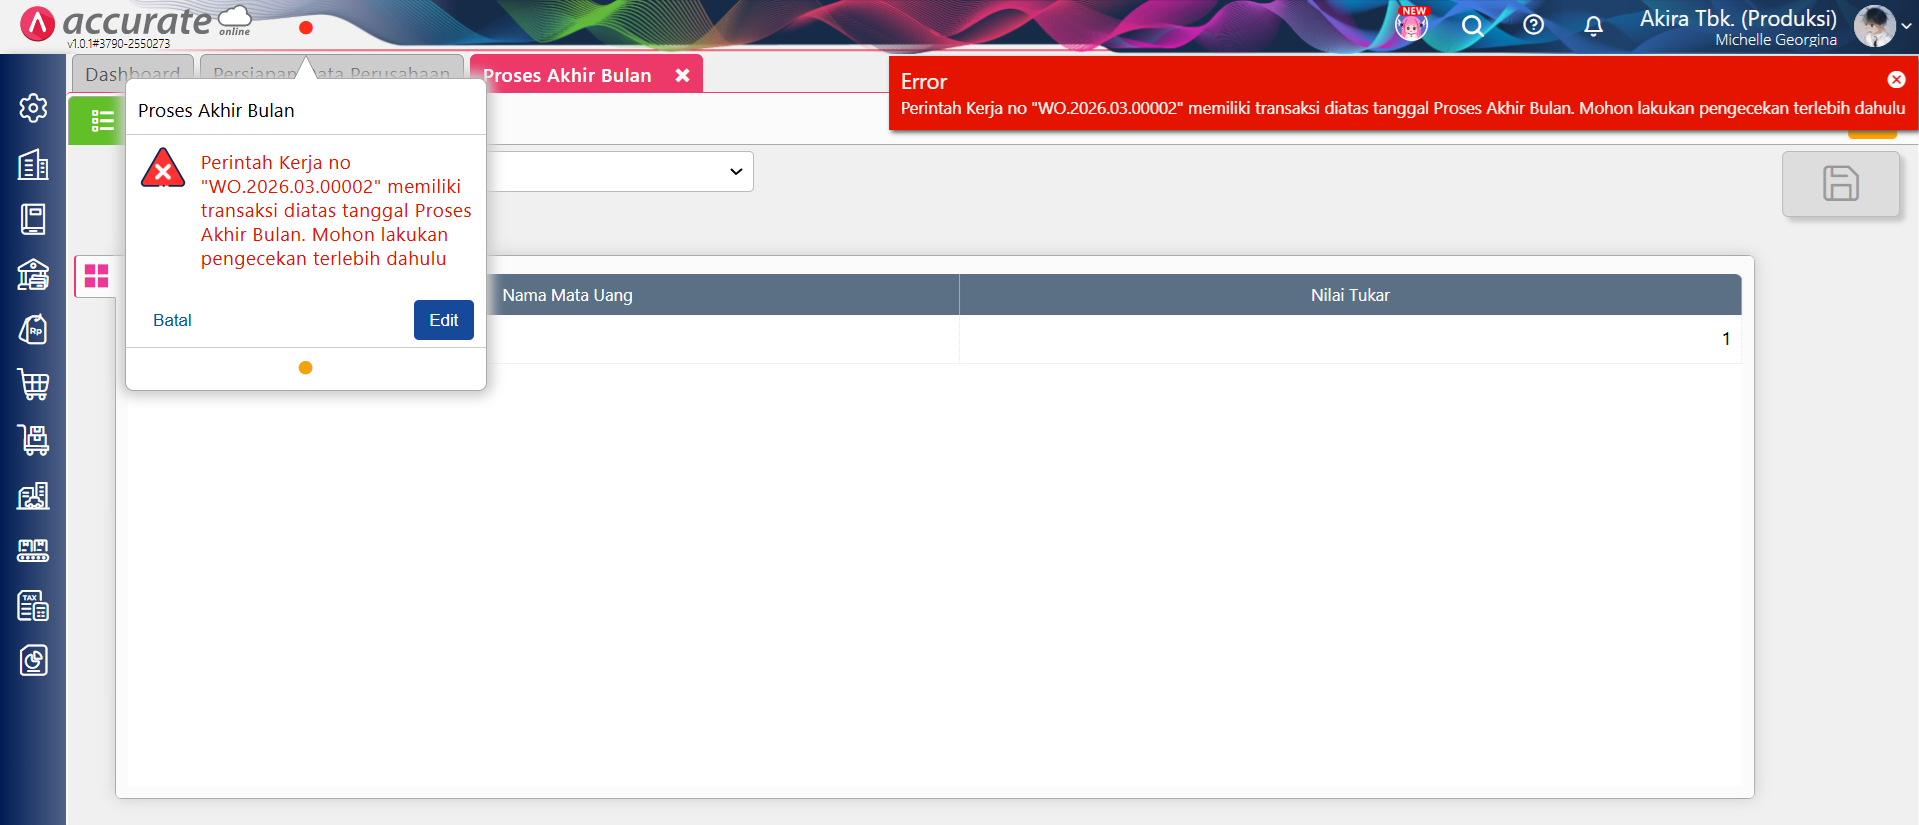Open the Reports pie chart icon

33,660
